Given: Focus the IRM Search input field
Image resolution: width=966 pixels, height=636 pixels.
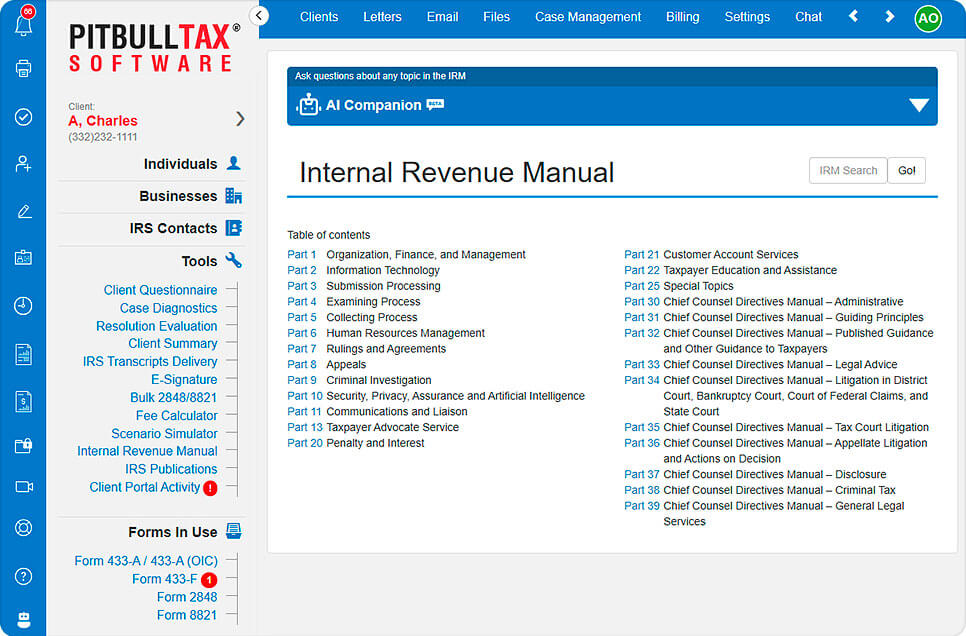Looking at the screenshot, I should 848,171.
